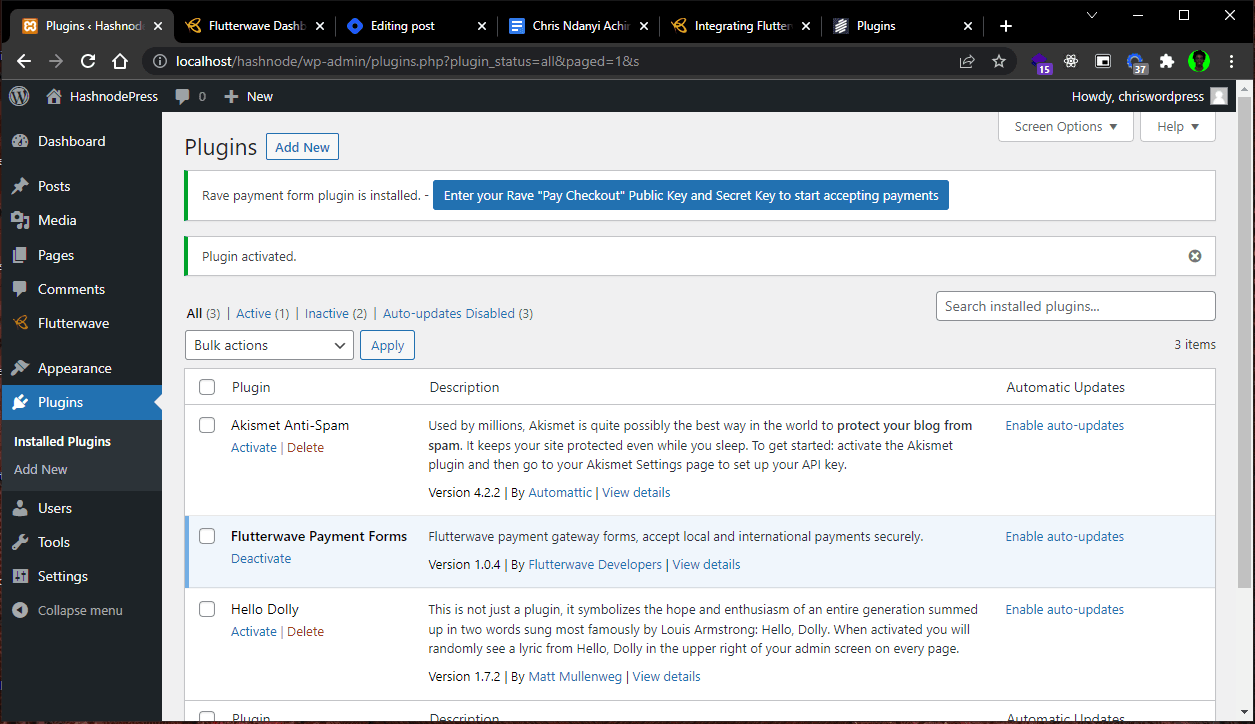1255x724 pixels.
Task: Dismiss the Plugin activated notice
Action: [x=1194, y=256]
